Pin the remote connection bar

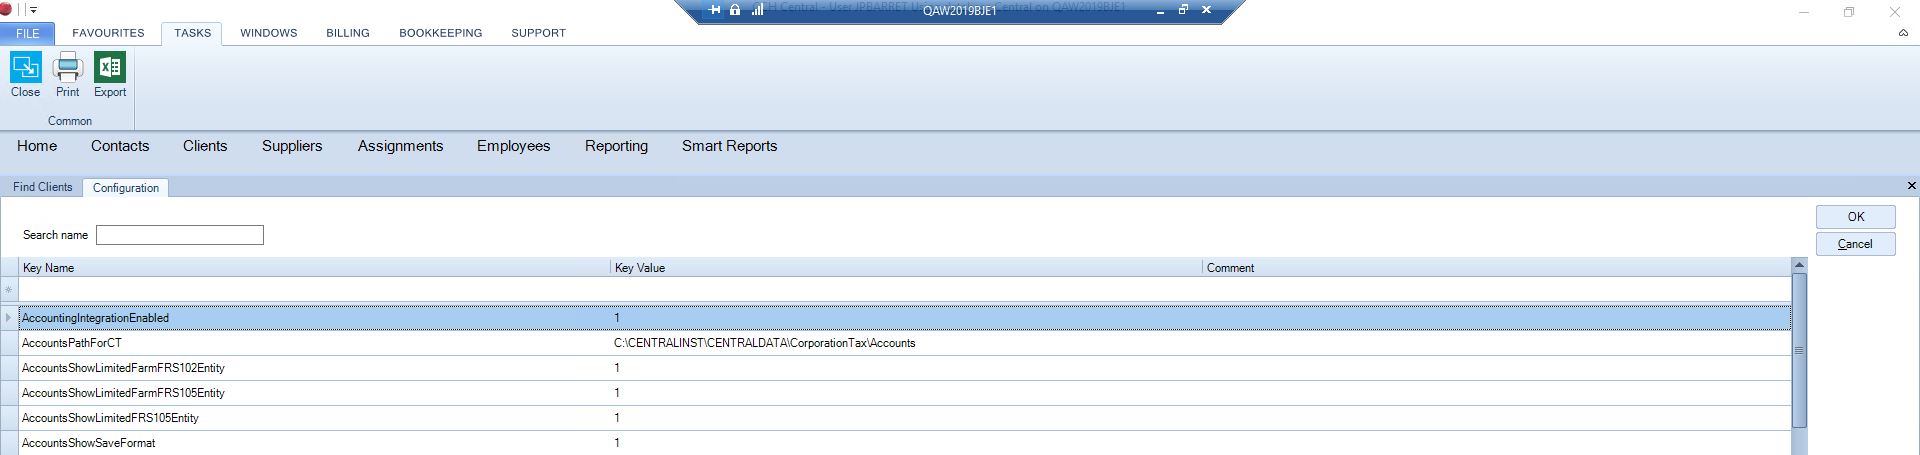pyautogui.click(x=714, y=10)
